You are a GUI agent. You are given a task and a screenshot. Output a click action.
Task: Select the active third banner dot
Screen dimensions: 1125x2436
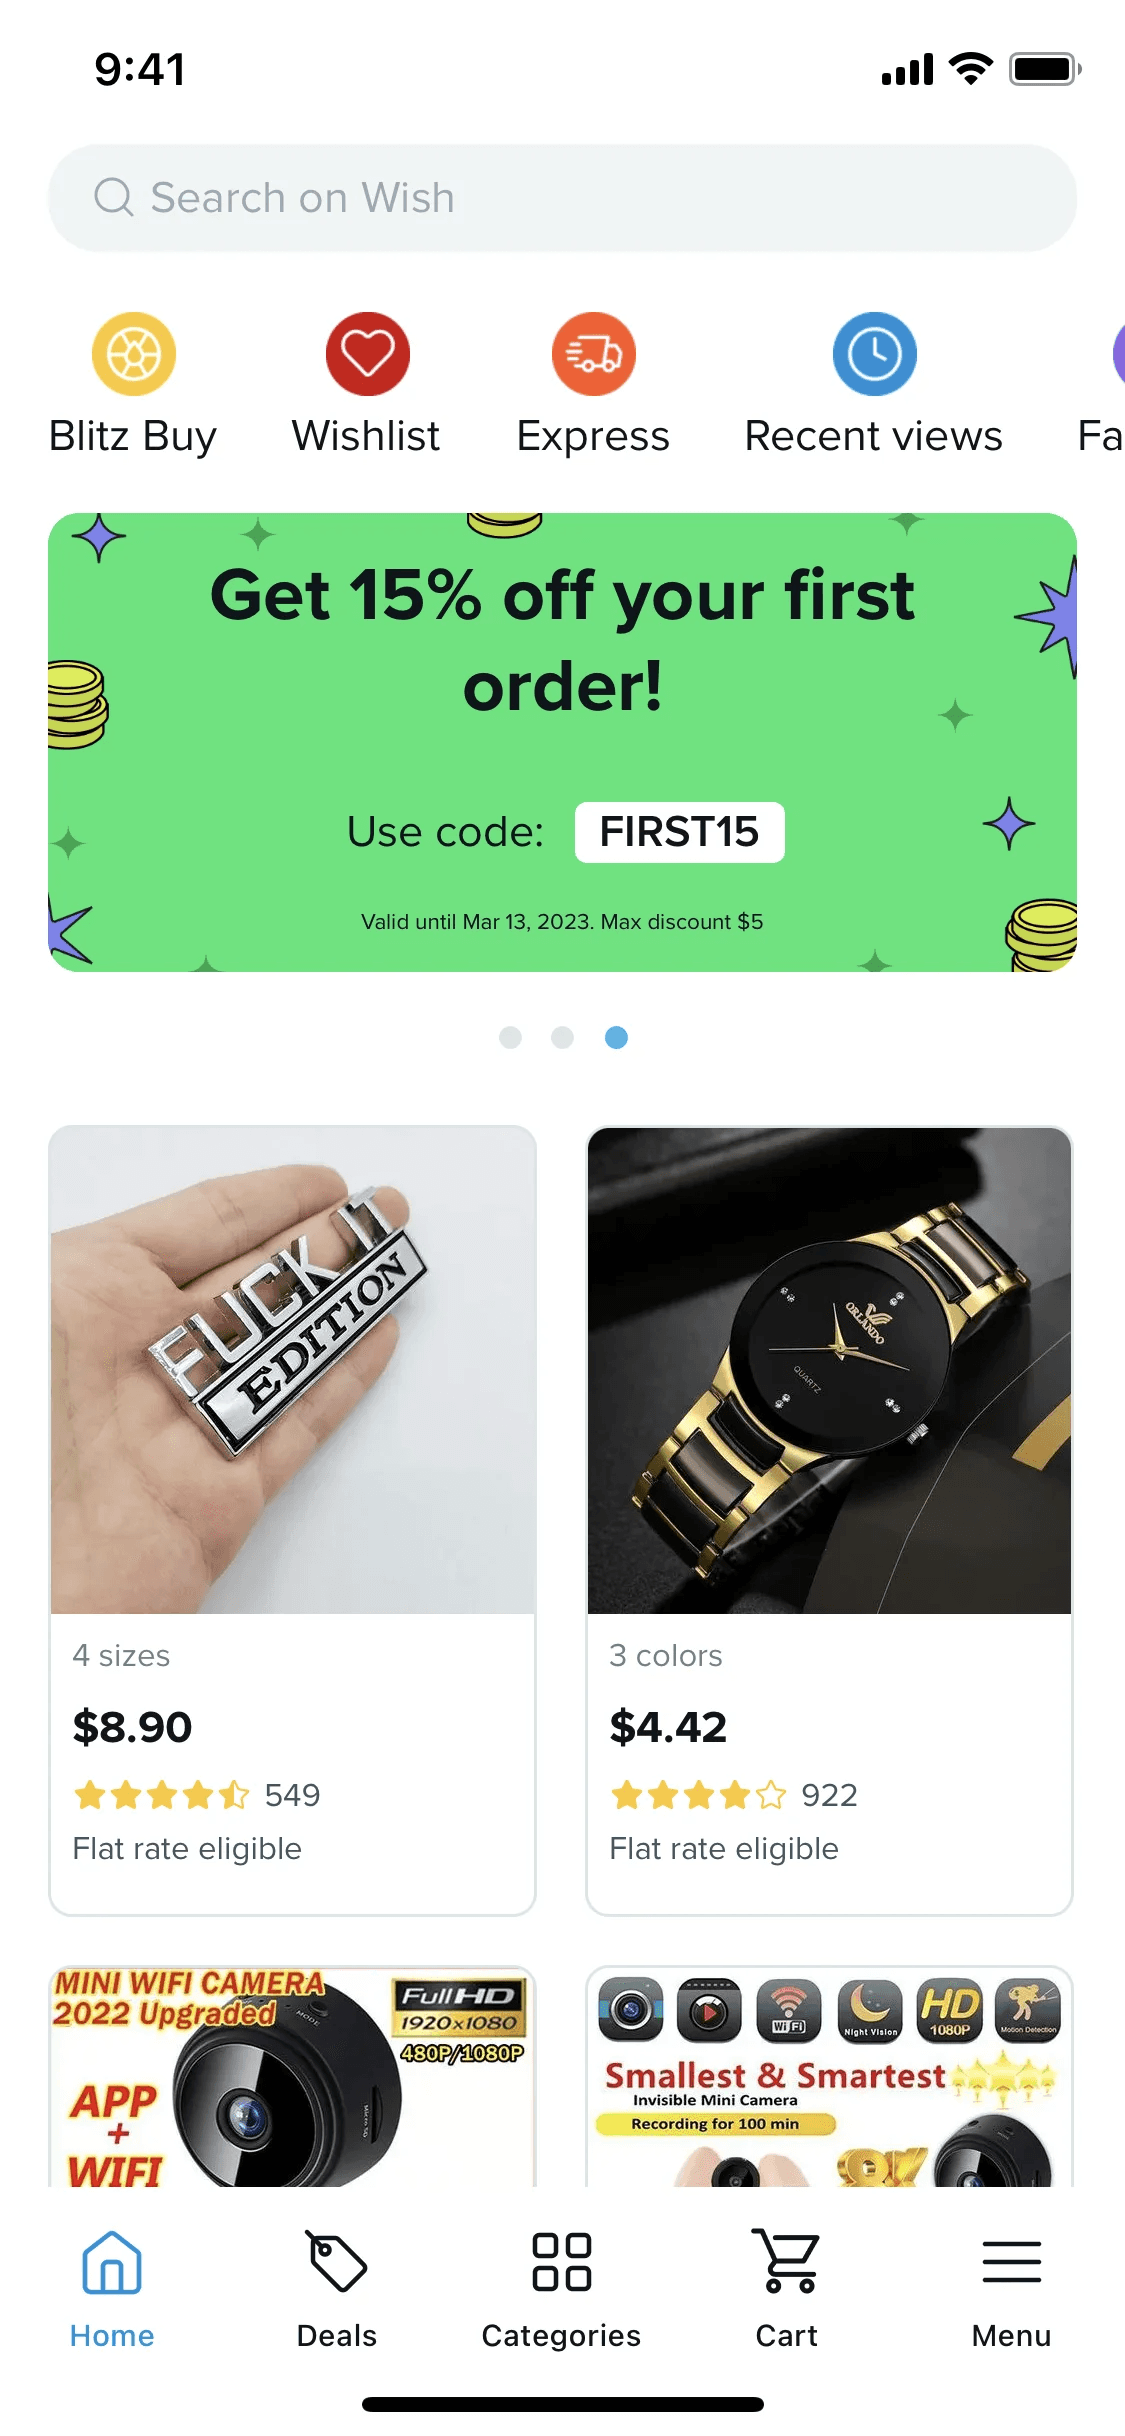[x=617, y=1037]
